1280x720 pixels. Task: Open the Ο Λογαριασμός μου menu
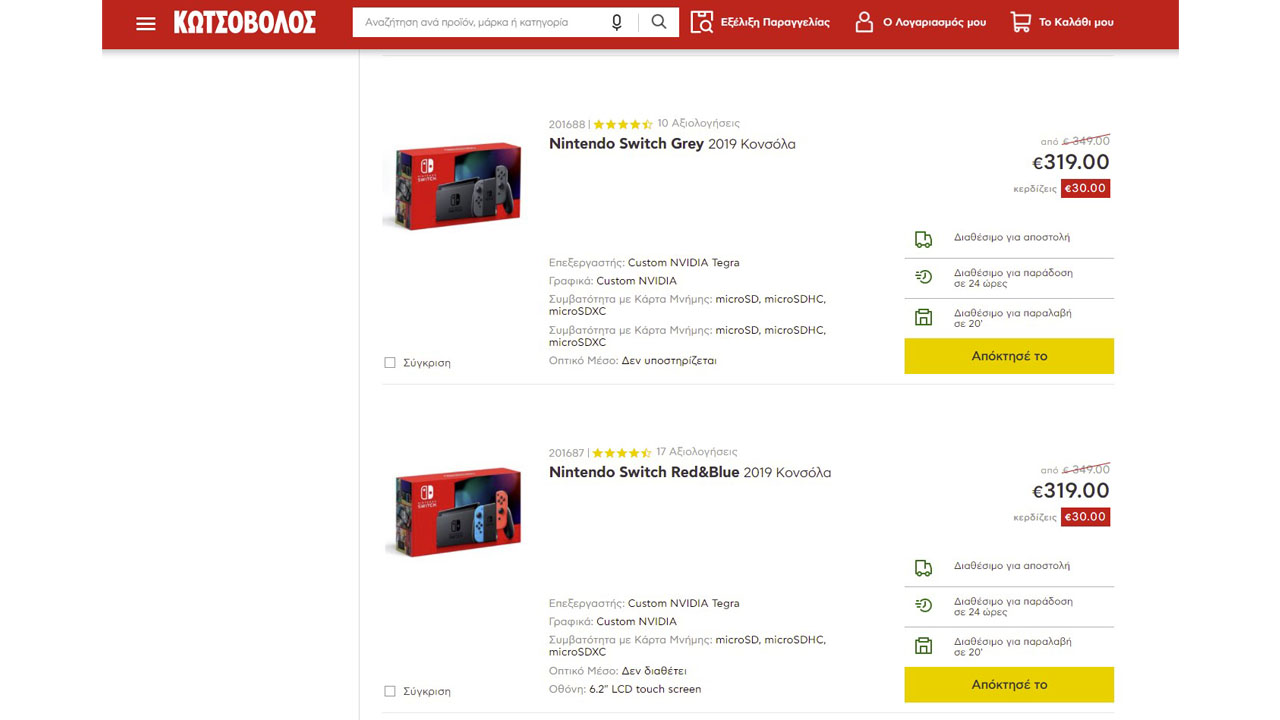pos(933,22)
